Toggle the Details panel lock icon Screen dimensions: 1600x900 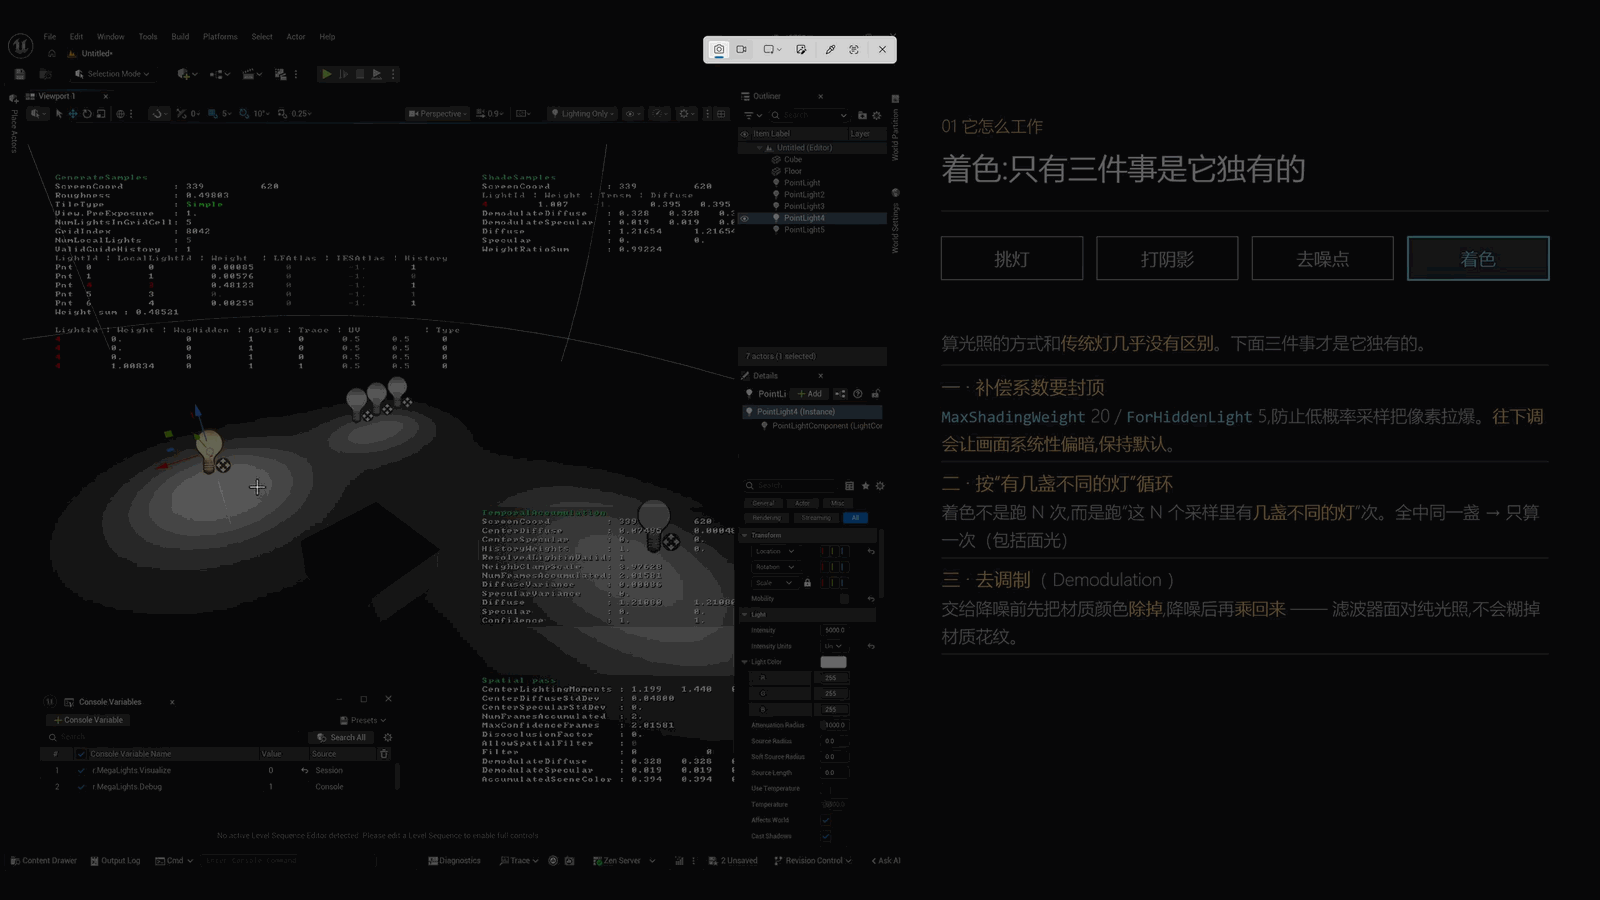point(876,394)
